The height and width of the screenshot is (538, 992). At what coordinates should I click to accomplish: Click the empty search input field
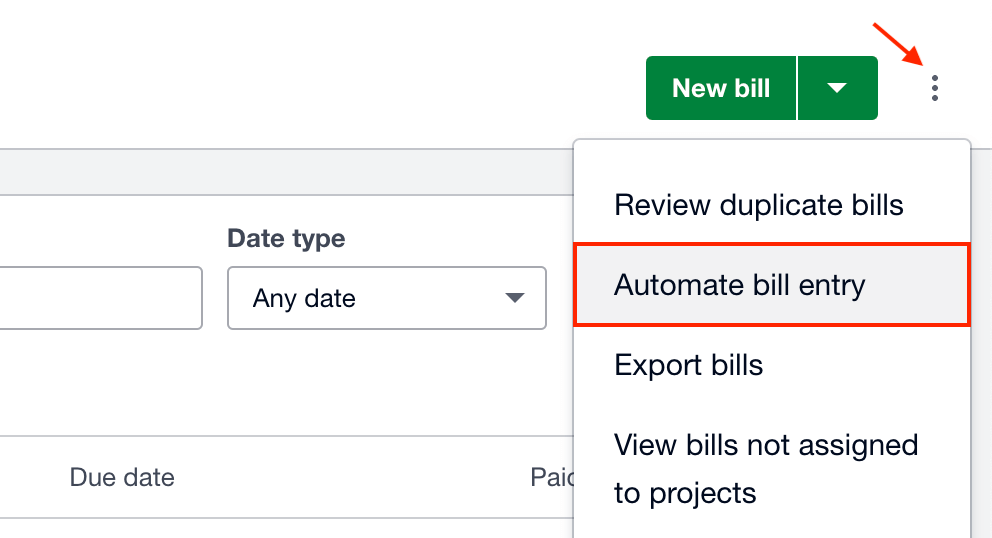point(101,298)
